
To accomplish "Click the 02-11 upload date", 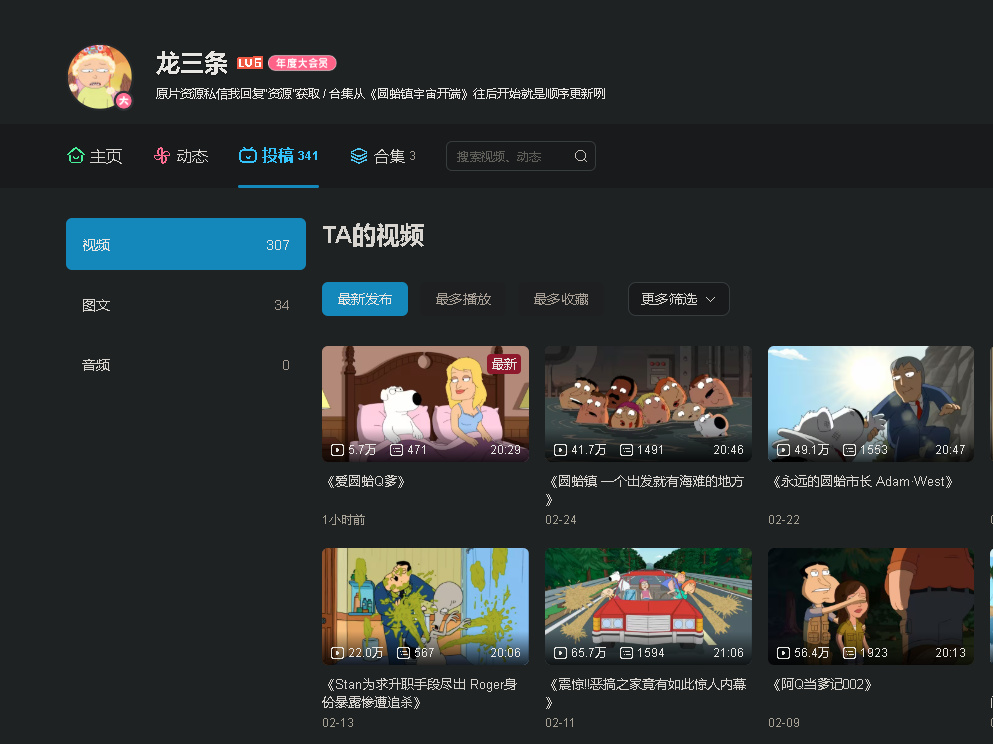I will (560, 722).
